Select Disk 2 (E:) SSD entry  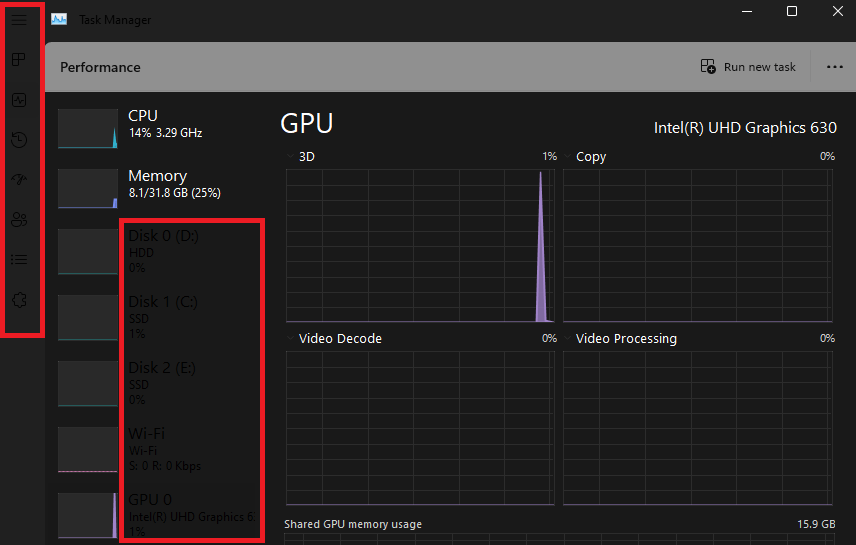tap(158, 384)
